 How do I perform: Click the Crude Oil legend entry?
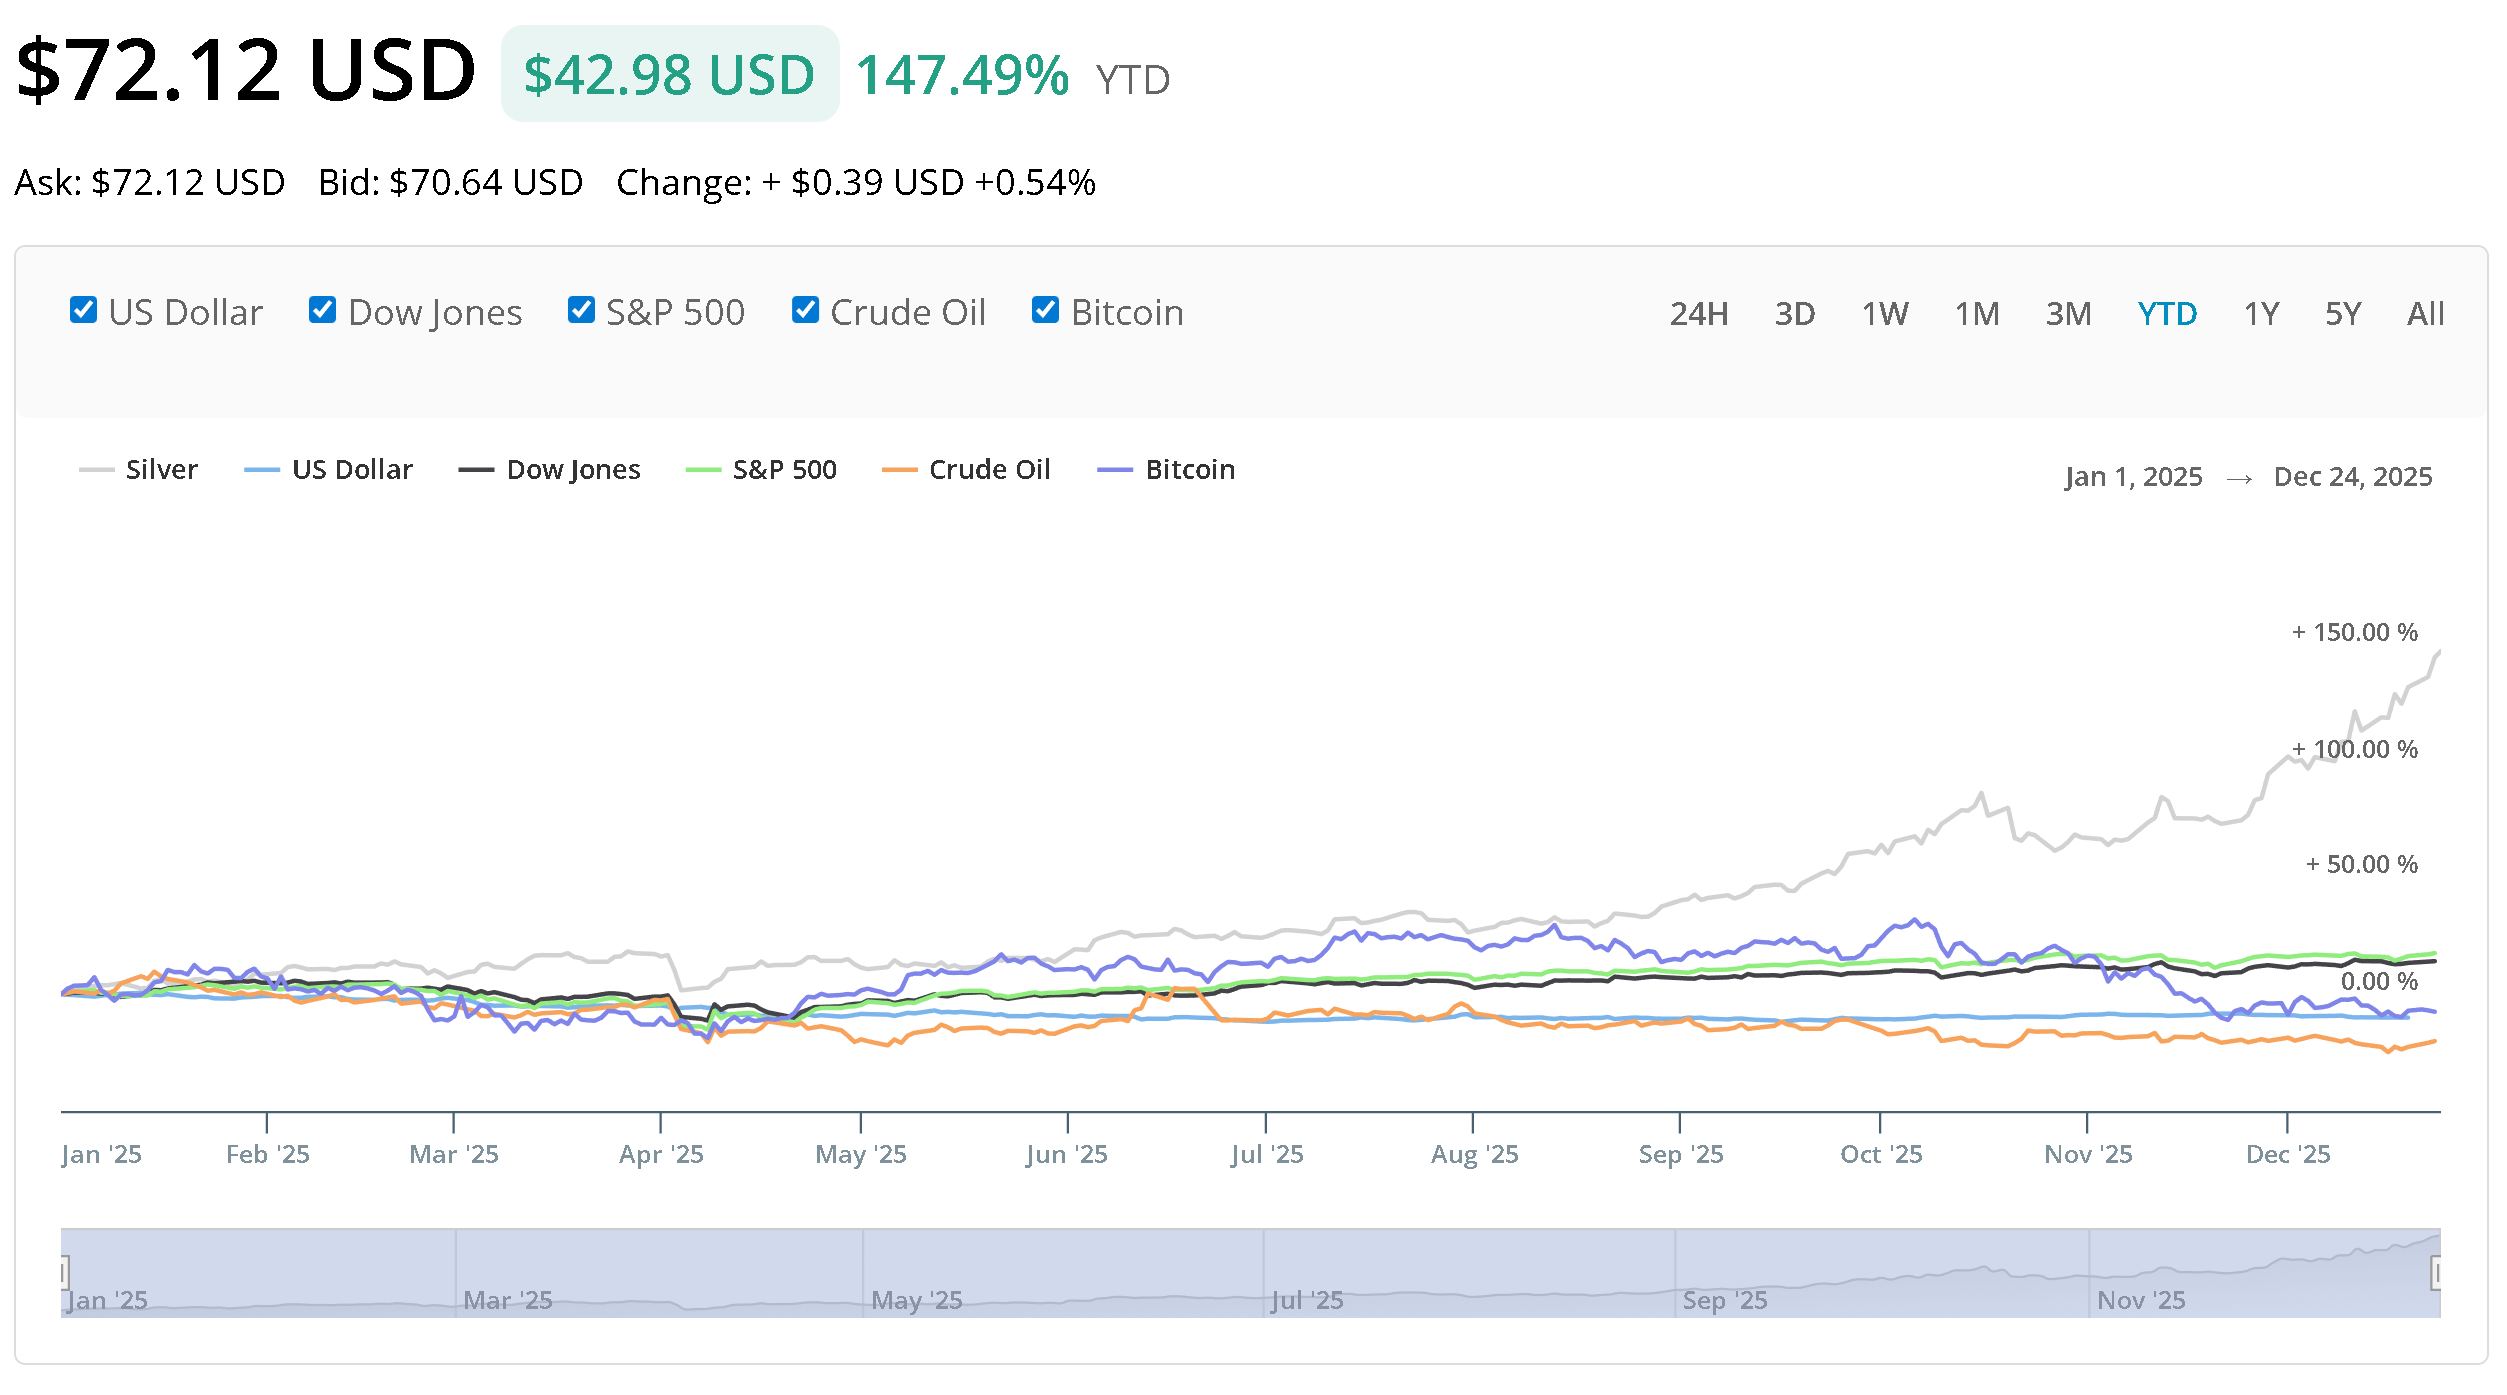tap(988, 470)
